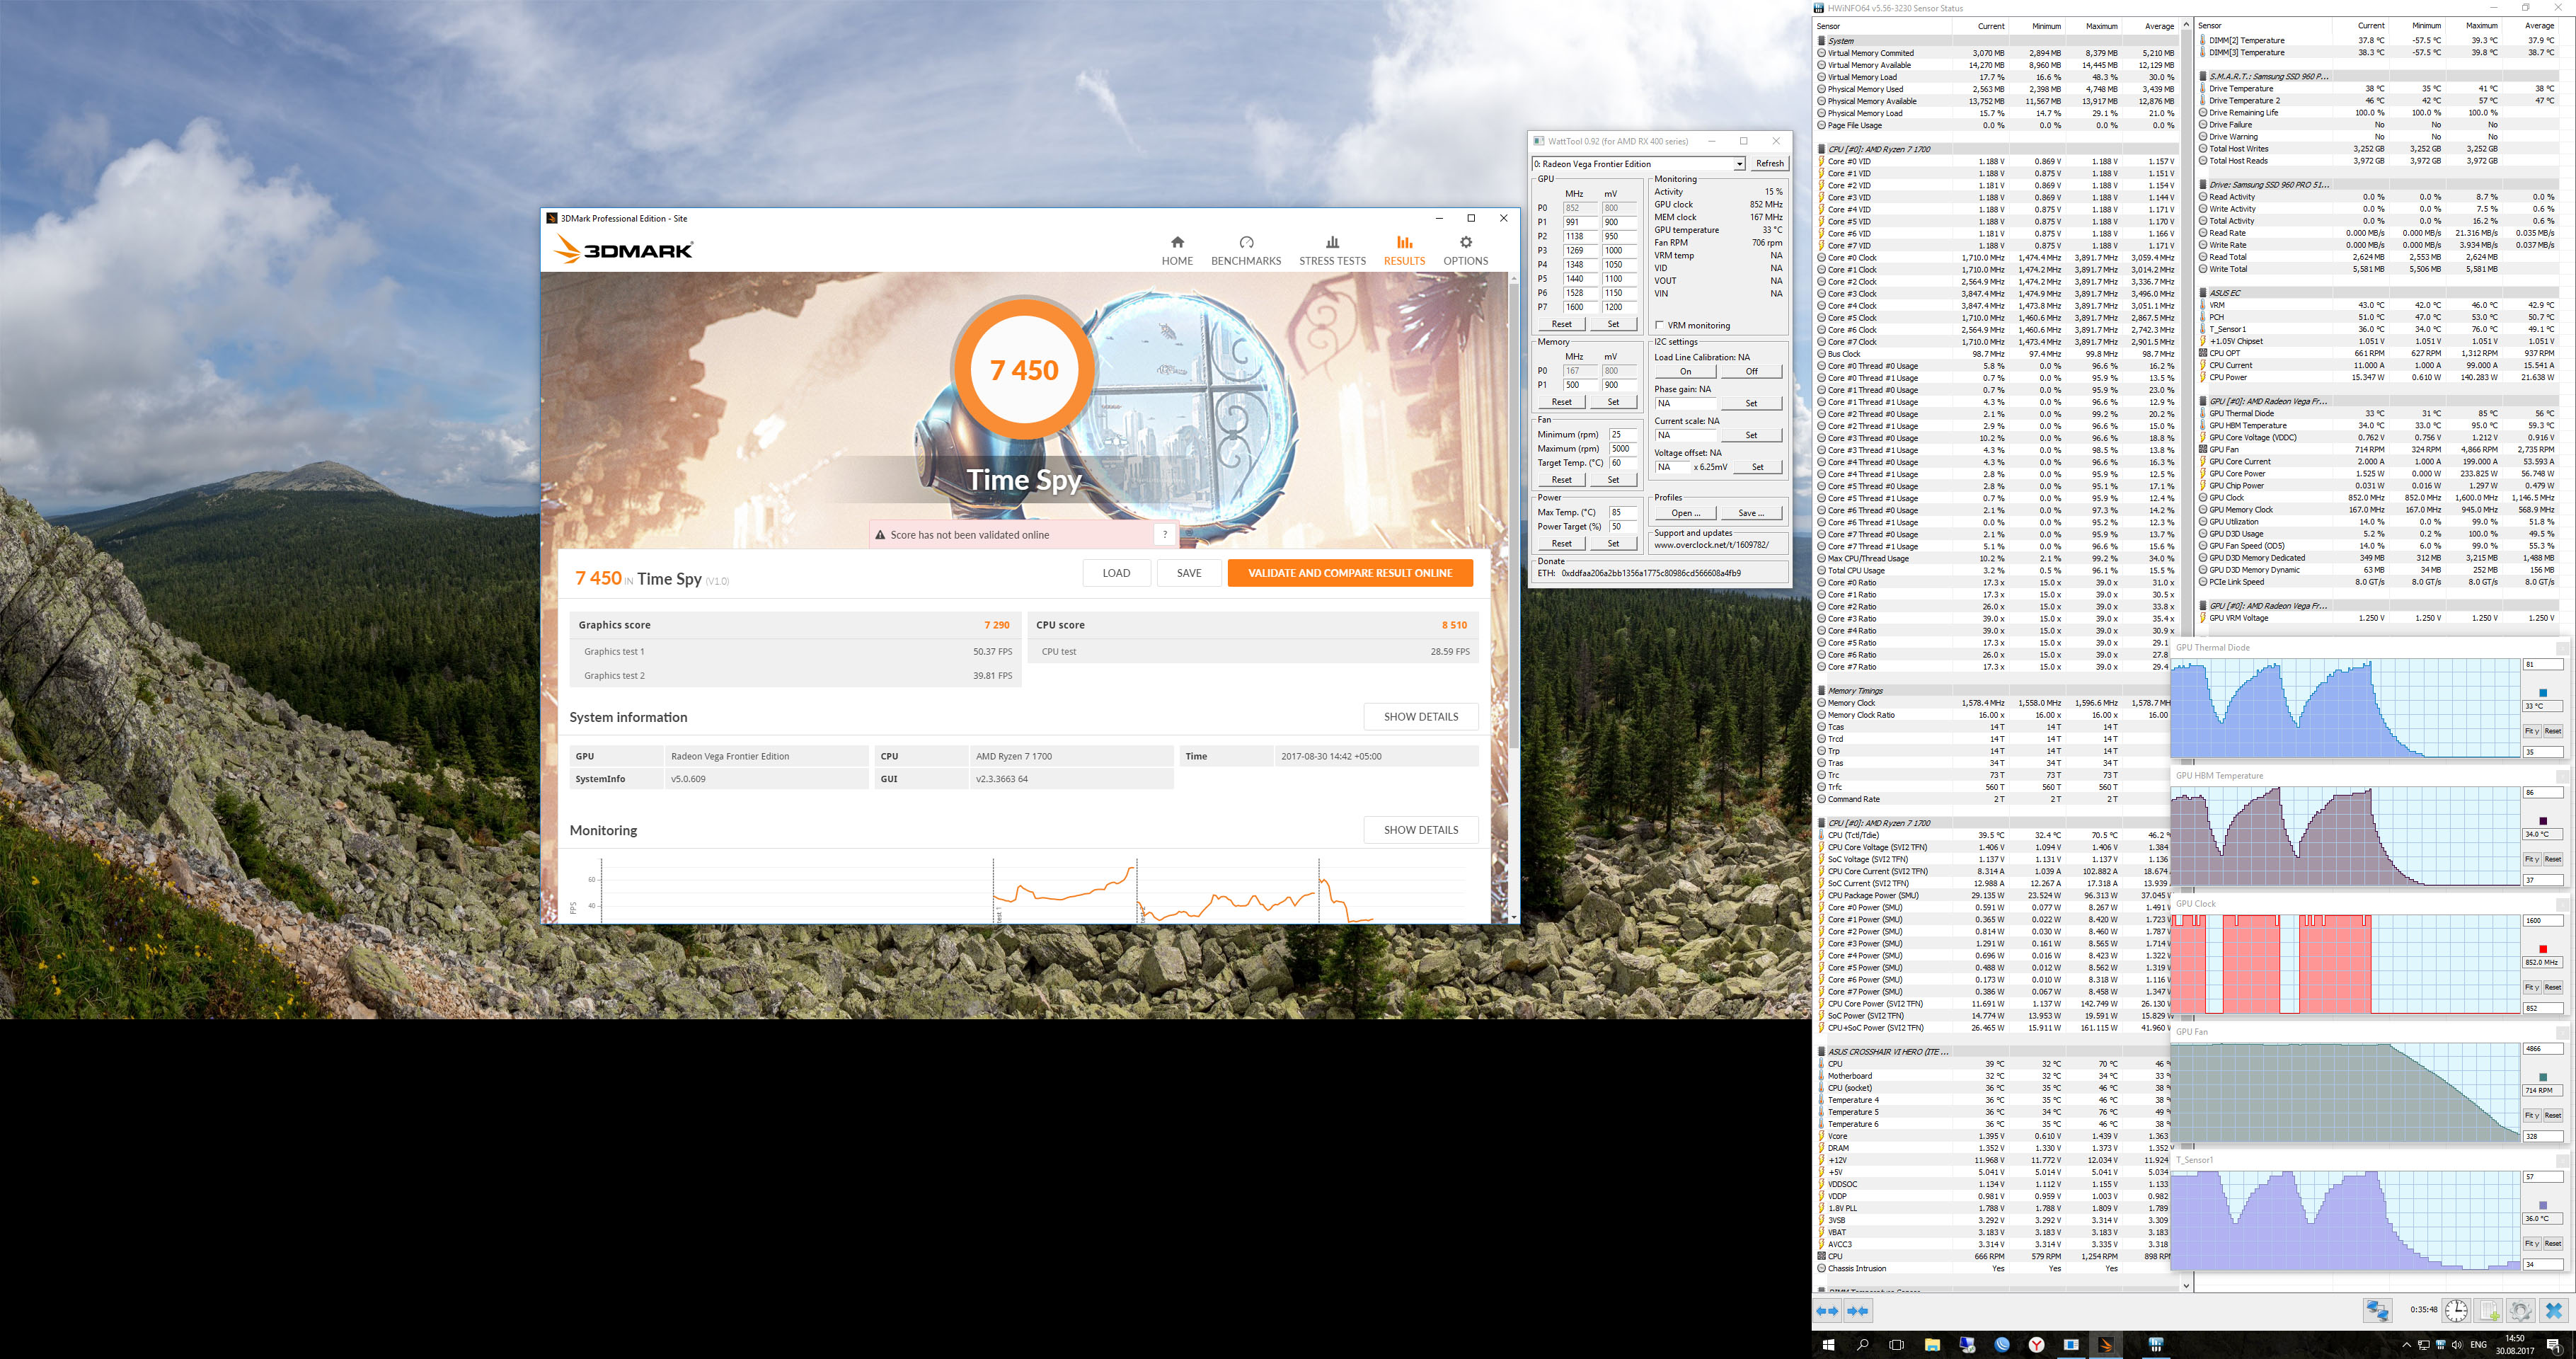Go to the BENCHMARKS section
This screenshot has width=2576, height=1359.
pyautogui.click(x=1245, y=249)
